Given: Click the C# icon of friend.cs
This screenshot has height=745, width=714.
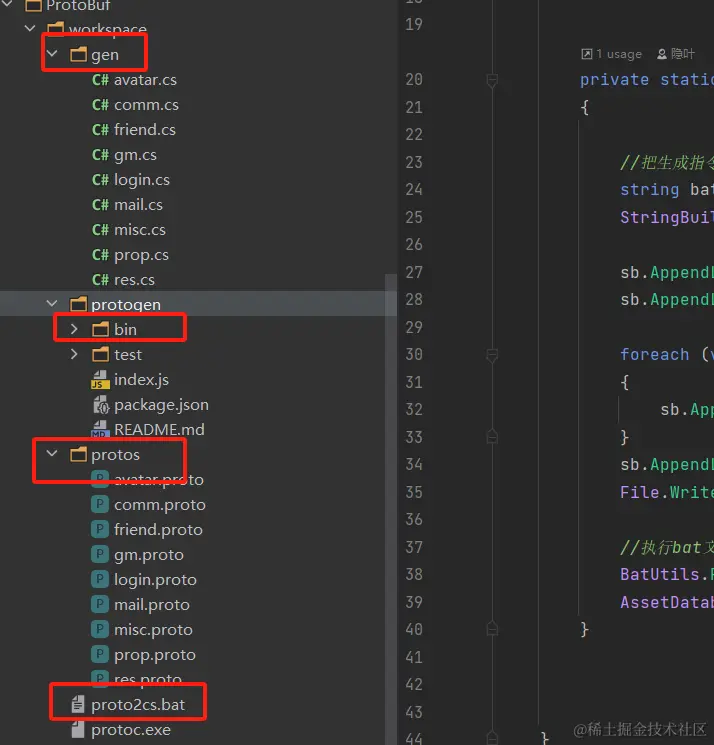Looking at the screenshot, I should coord(100,130).
